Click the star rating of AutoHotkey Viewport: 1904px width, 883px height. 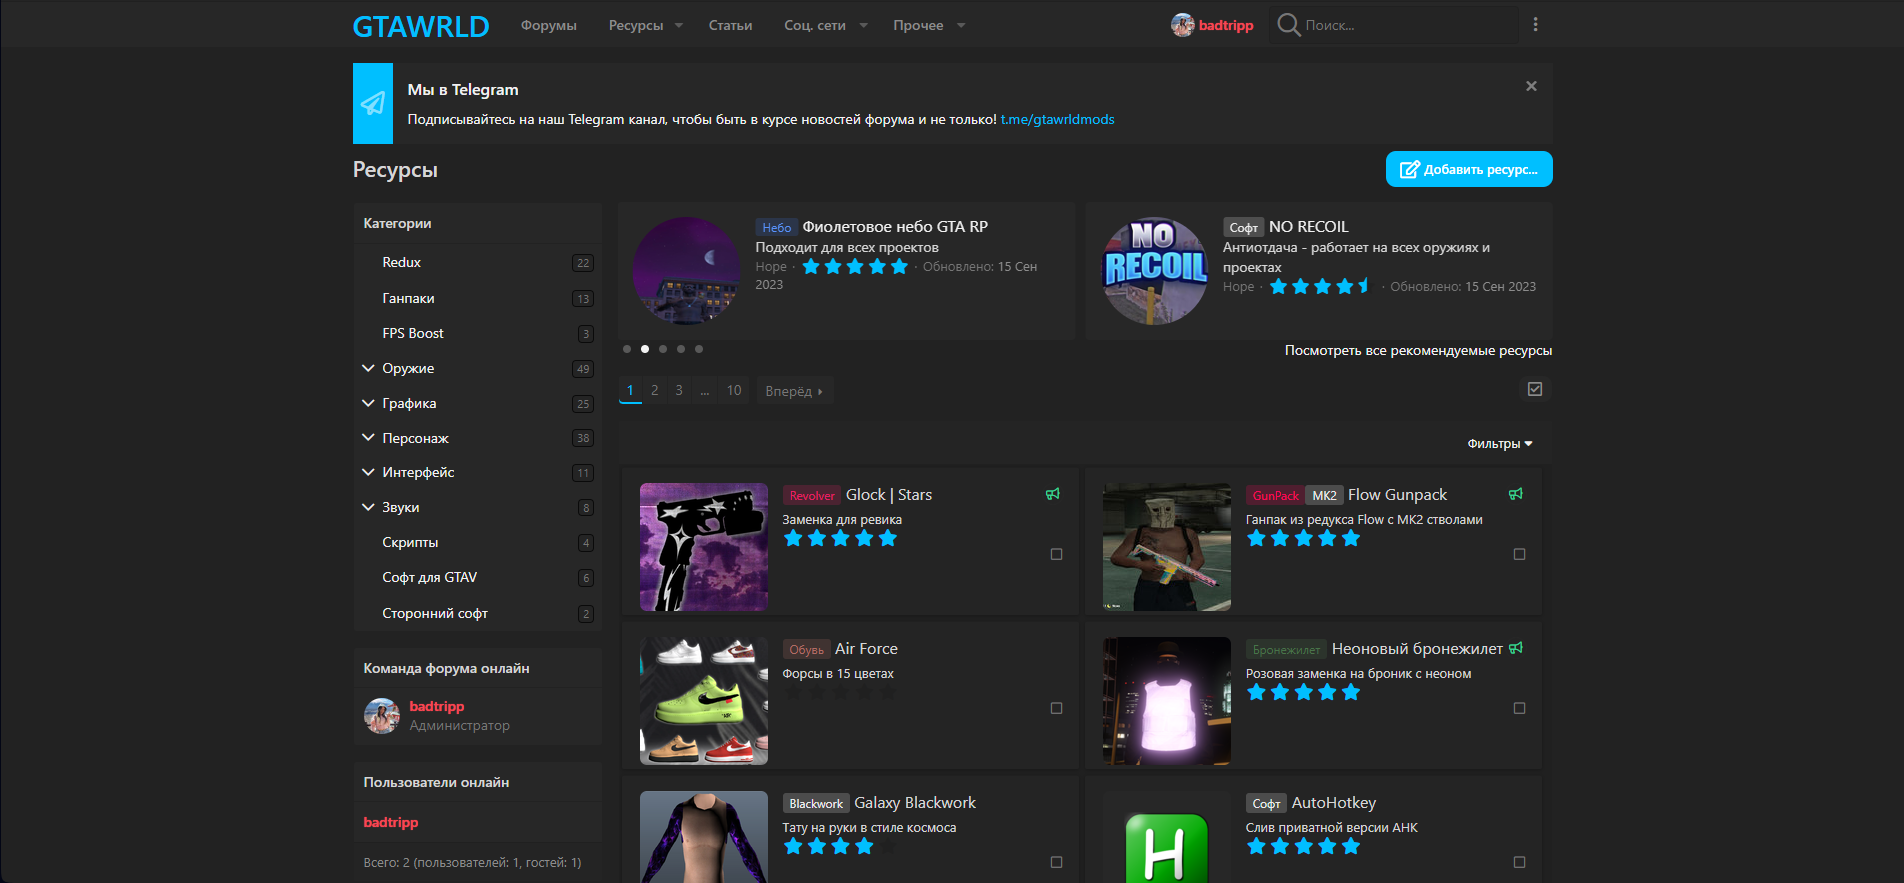(x=1303, y=847)
